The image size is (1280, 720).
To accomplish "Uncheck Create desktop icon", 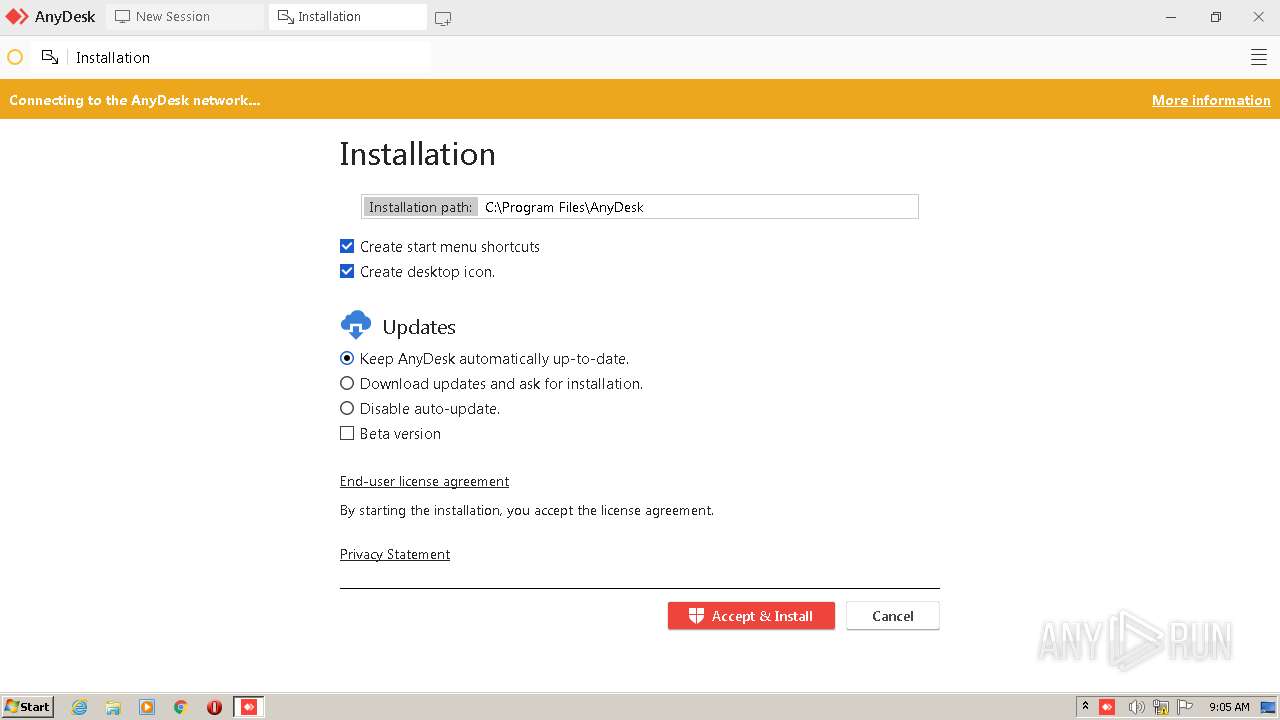I will [x=347, y=271].
